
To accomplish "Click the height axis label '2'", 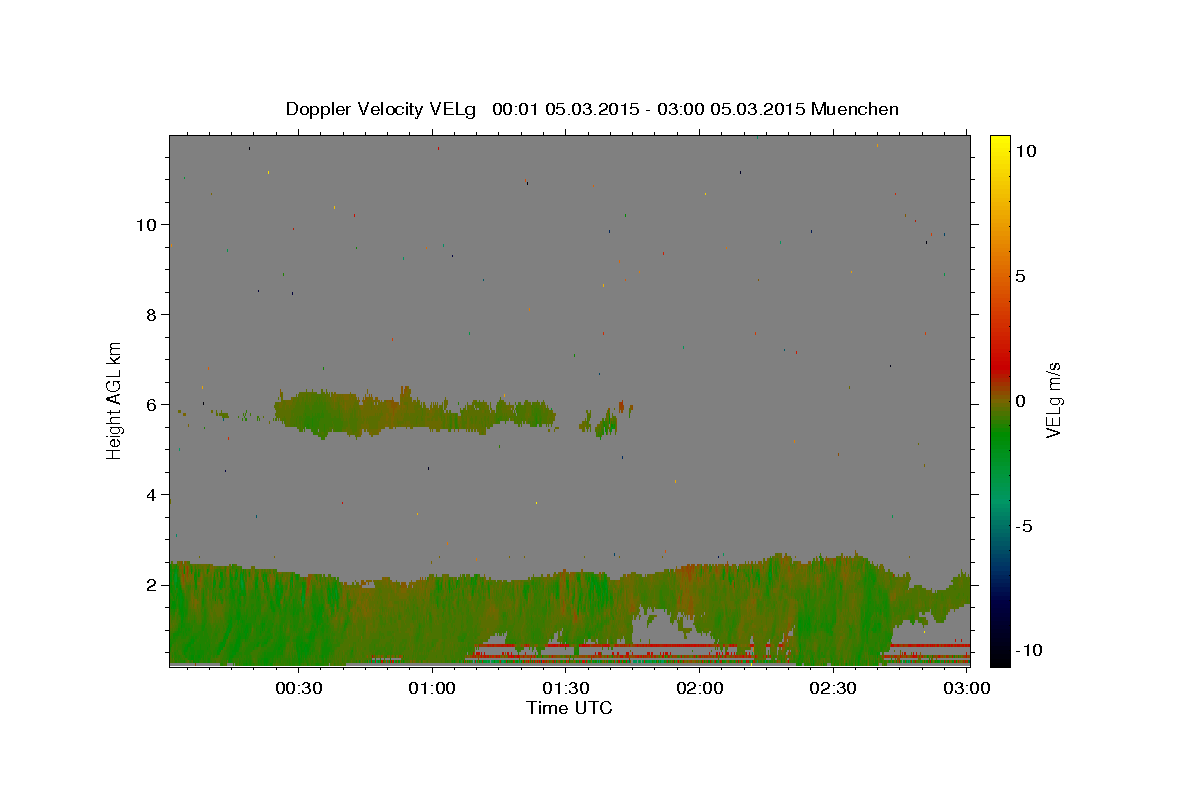I will tap(153, 585).
